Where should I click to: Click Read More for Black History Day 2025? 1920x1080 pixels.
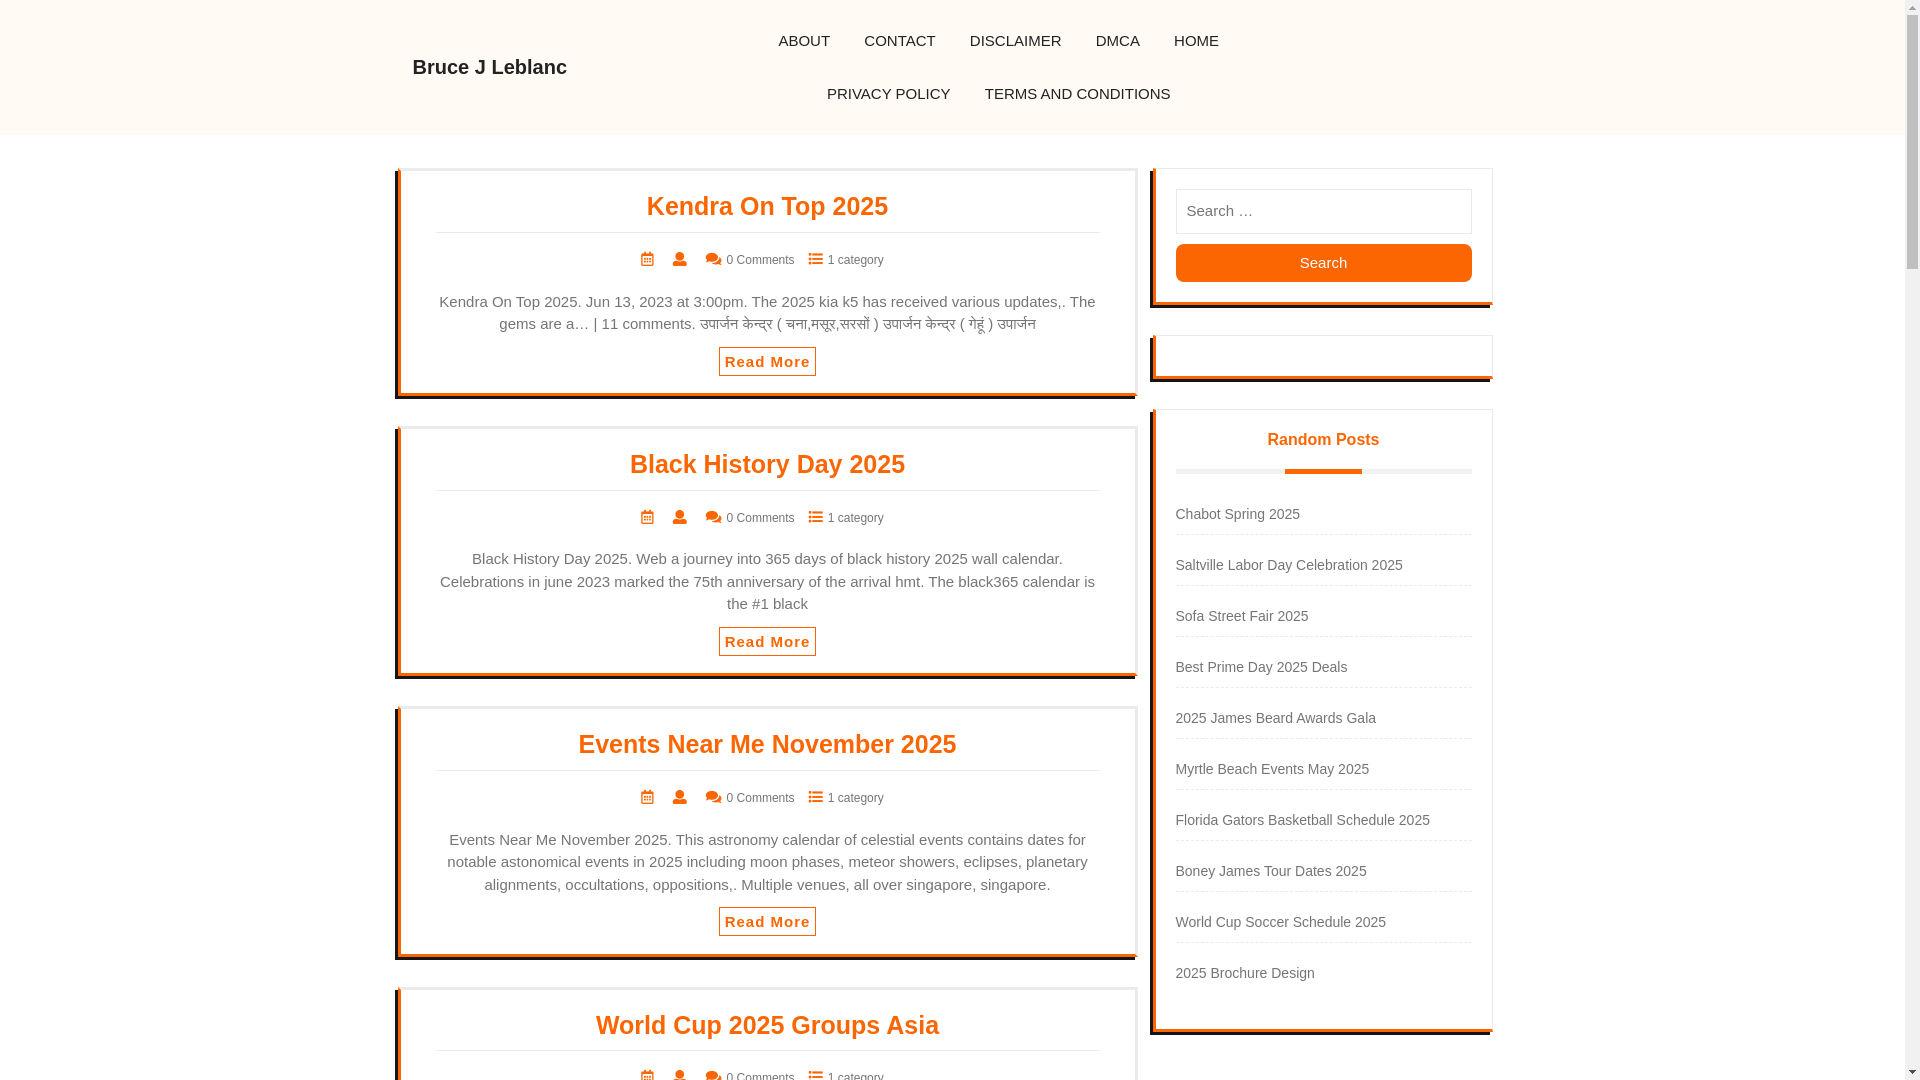[x=767, y=642]
